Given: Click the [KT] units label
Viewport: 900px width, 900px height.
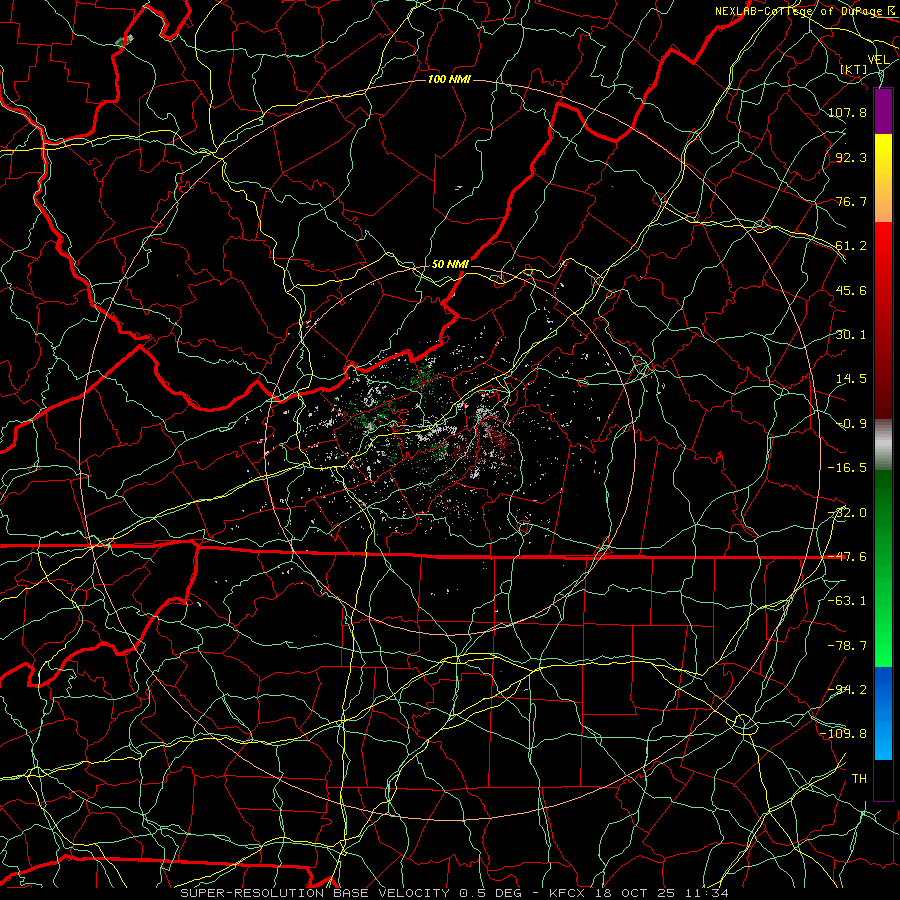Looking at the screenshot, I should [854, 69].
